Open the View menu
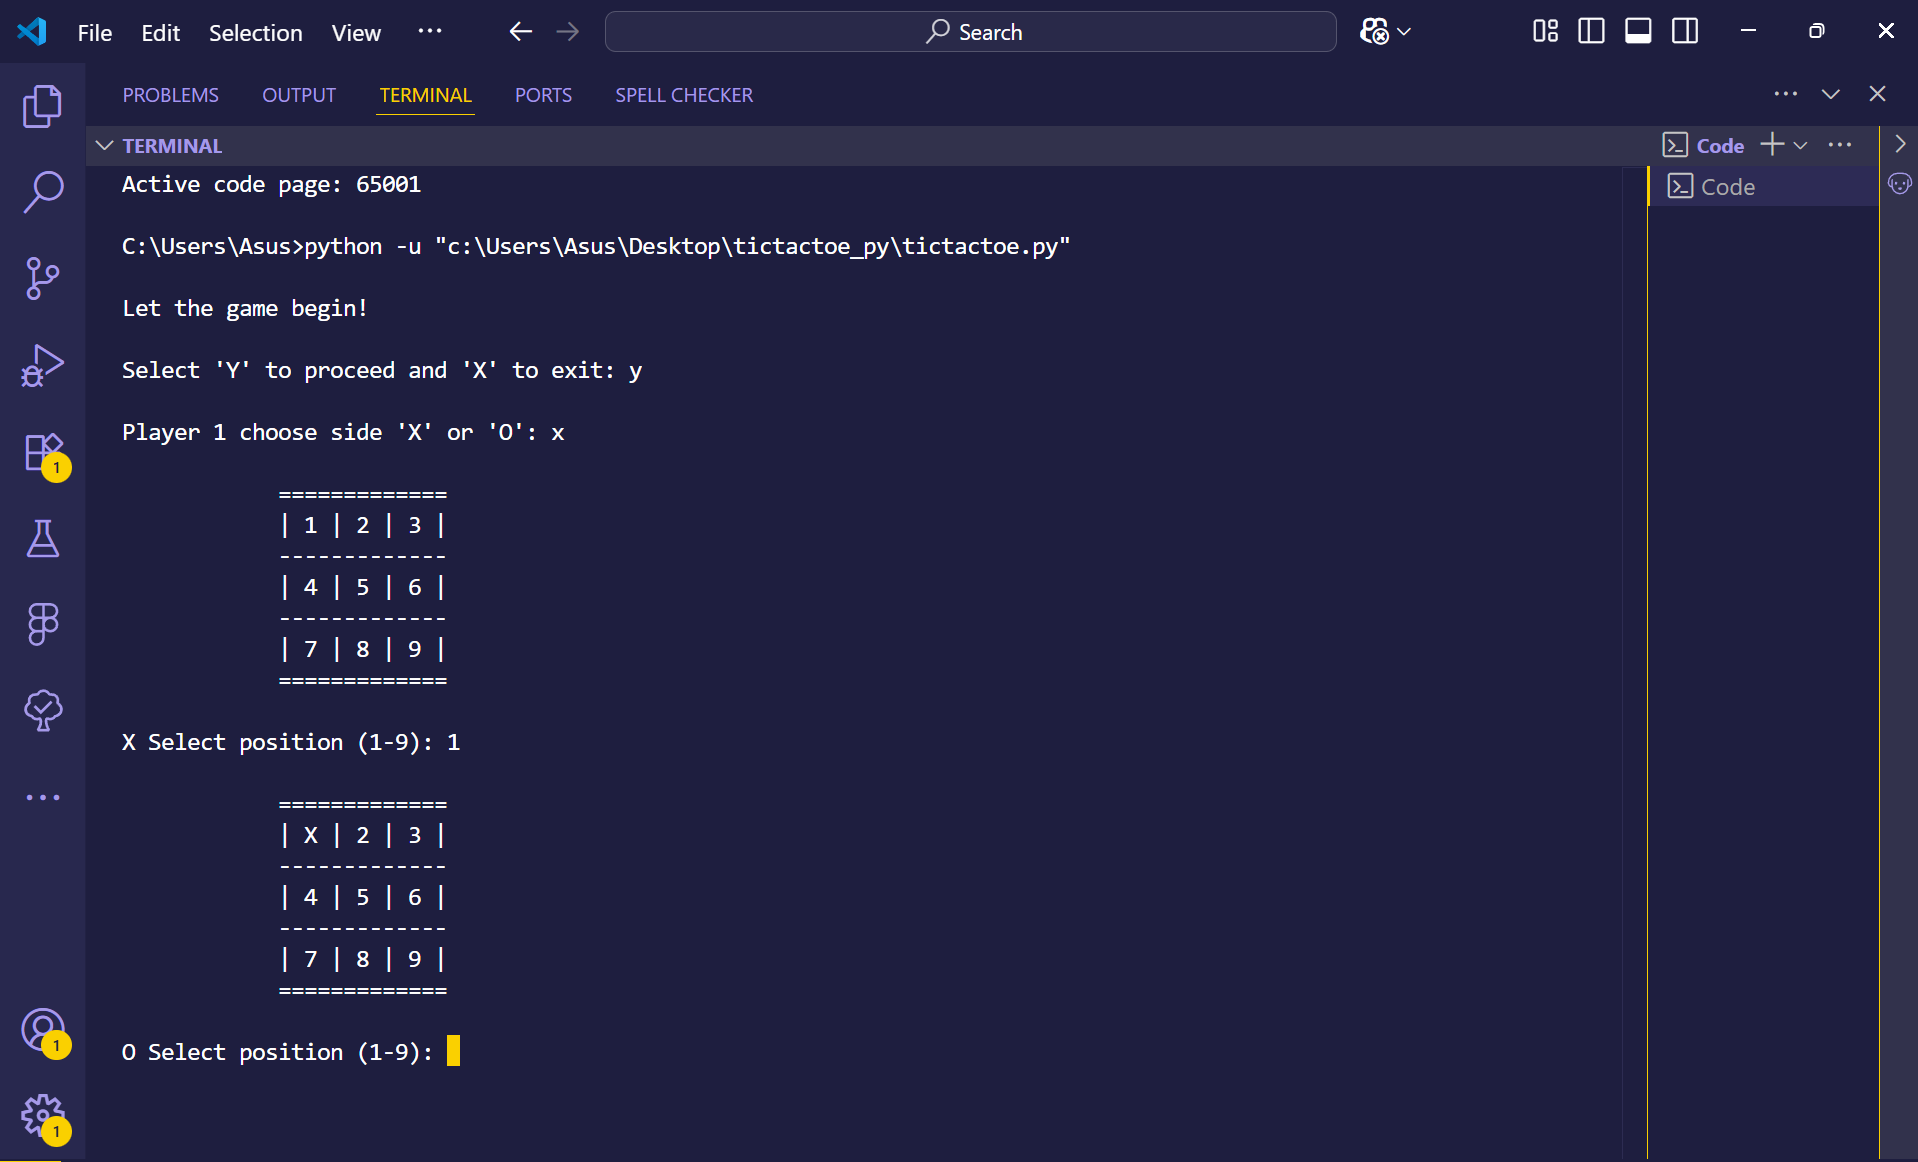 [356, 33]
